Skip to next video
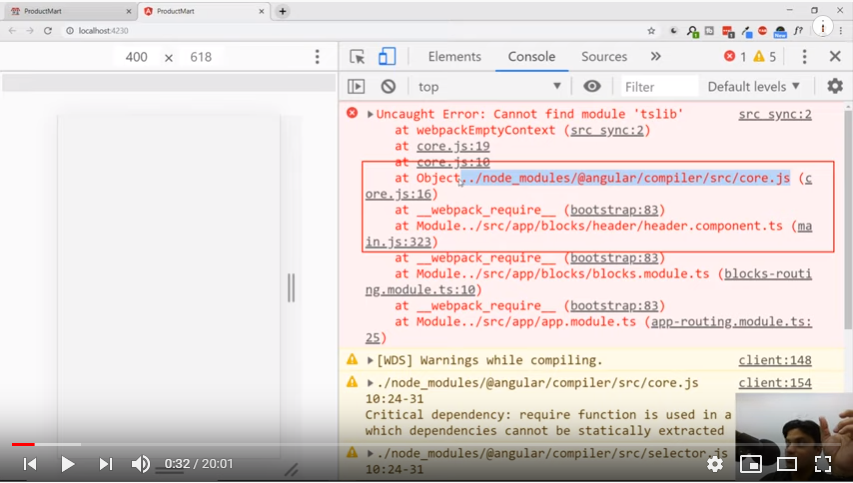 (105, 464)
